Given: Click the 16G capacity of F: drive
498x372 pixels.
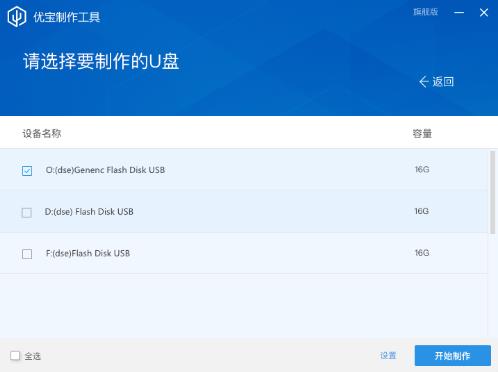Looking at the screenshot, I should (422, 253).
